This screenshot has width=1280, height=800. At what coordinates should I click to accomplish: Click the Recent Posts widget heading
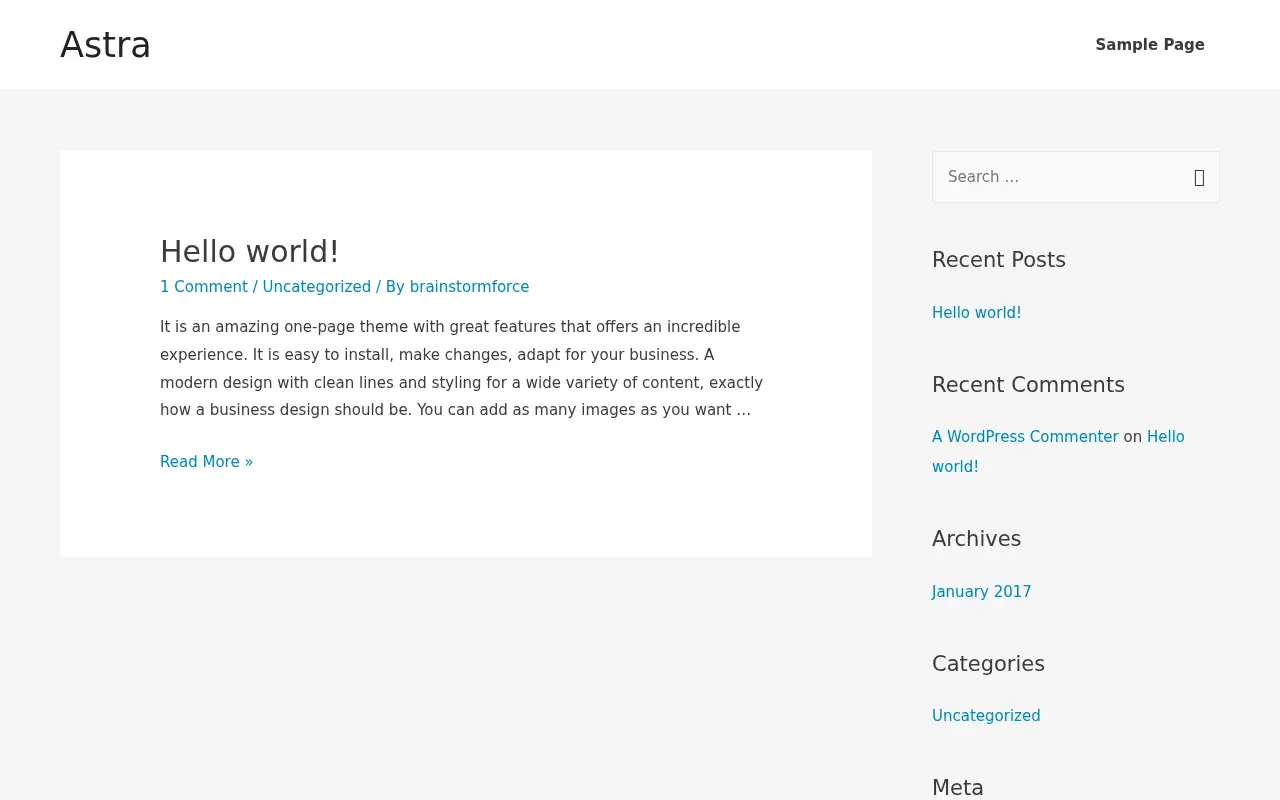999,260
